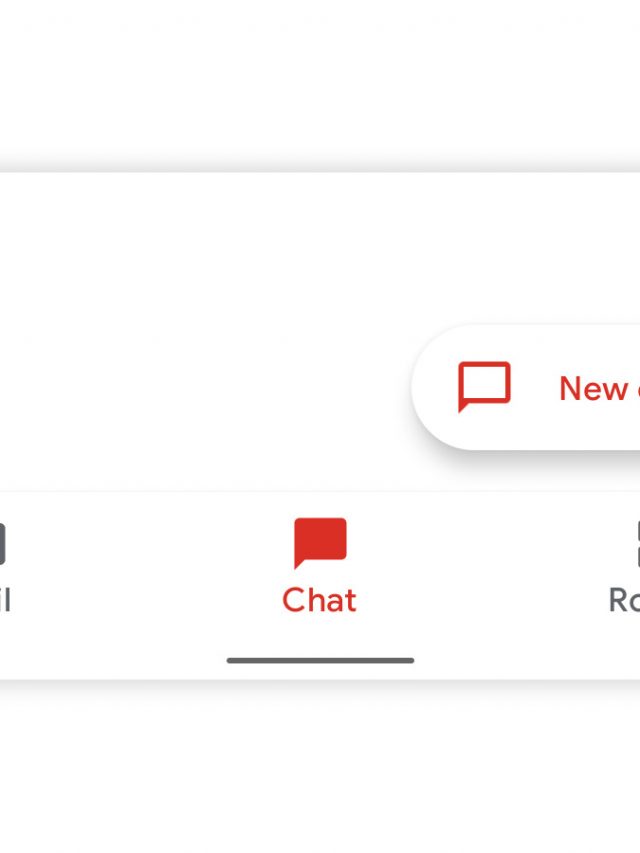
Task: Choose the partially visible "Ro" label
Action: 624,600
